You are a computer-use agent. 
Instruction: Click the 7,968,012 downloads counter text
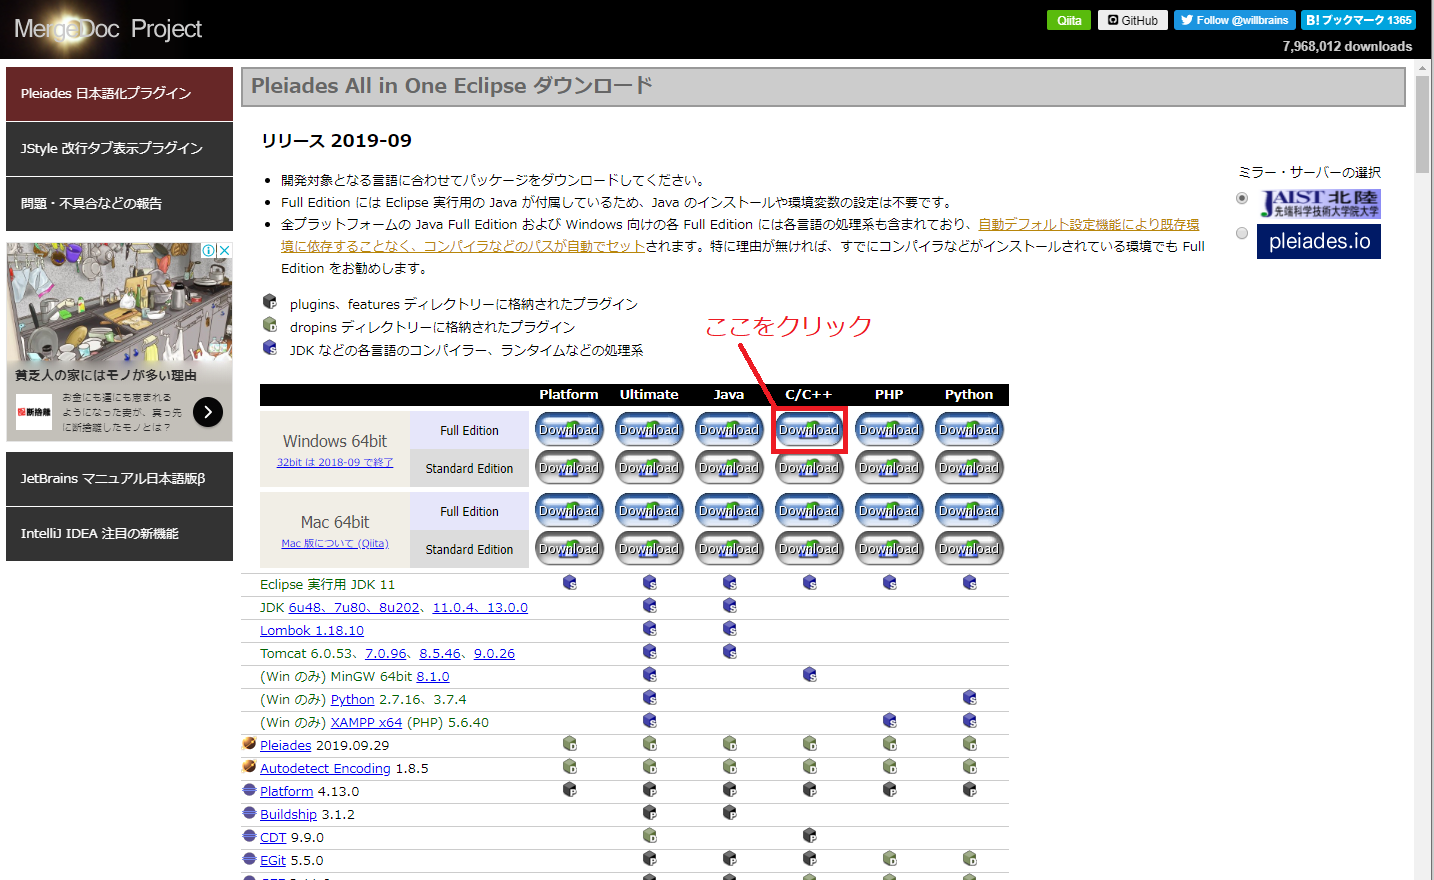(x=1347, y=46)
